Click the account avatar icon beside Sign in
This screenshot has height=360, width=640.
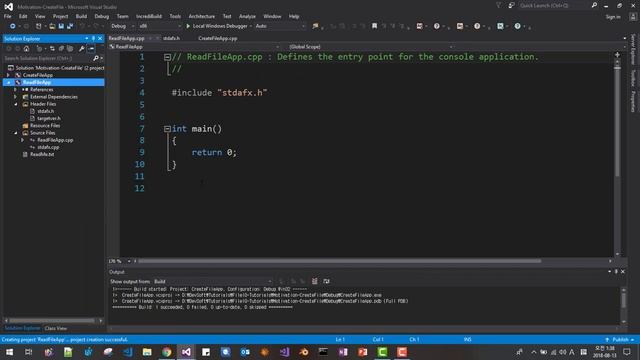633,17
